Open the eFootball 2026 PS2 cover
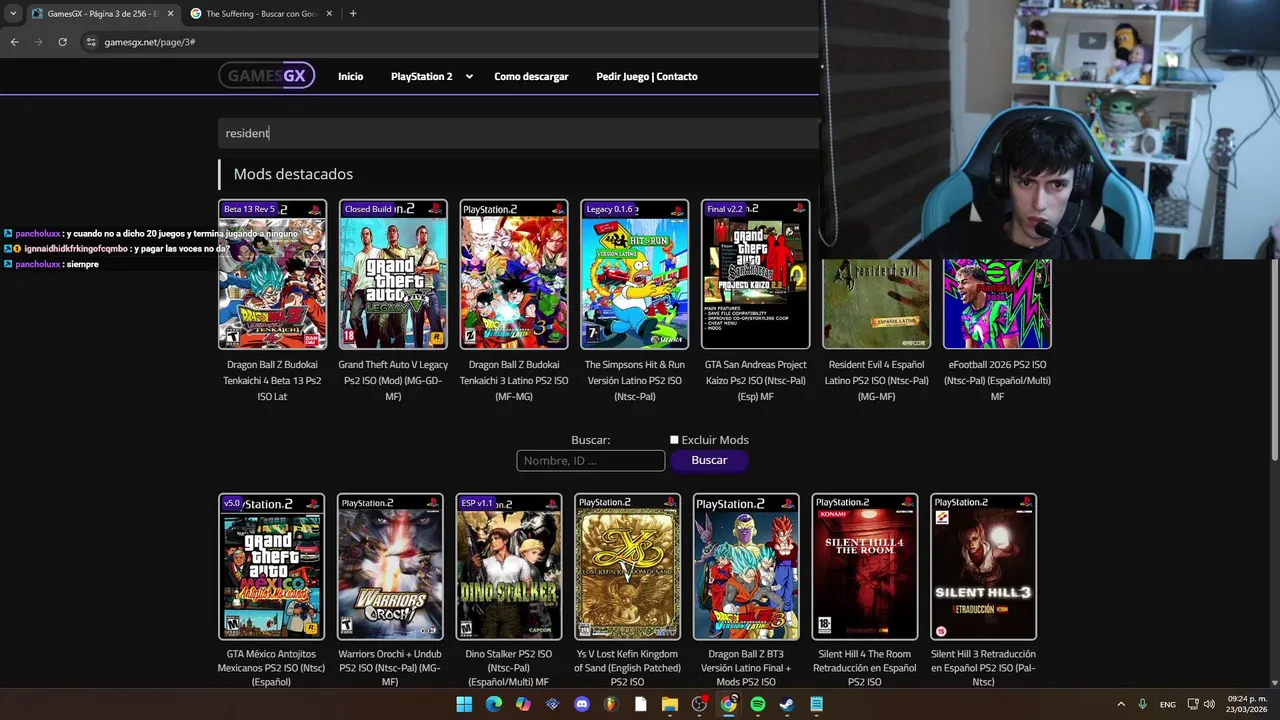This screenshot has width=1280, height=720. point(997,304)
